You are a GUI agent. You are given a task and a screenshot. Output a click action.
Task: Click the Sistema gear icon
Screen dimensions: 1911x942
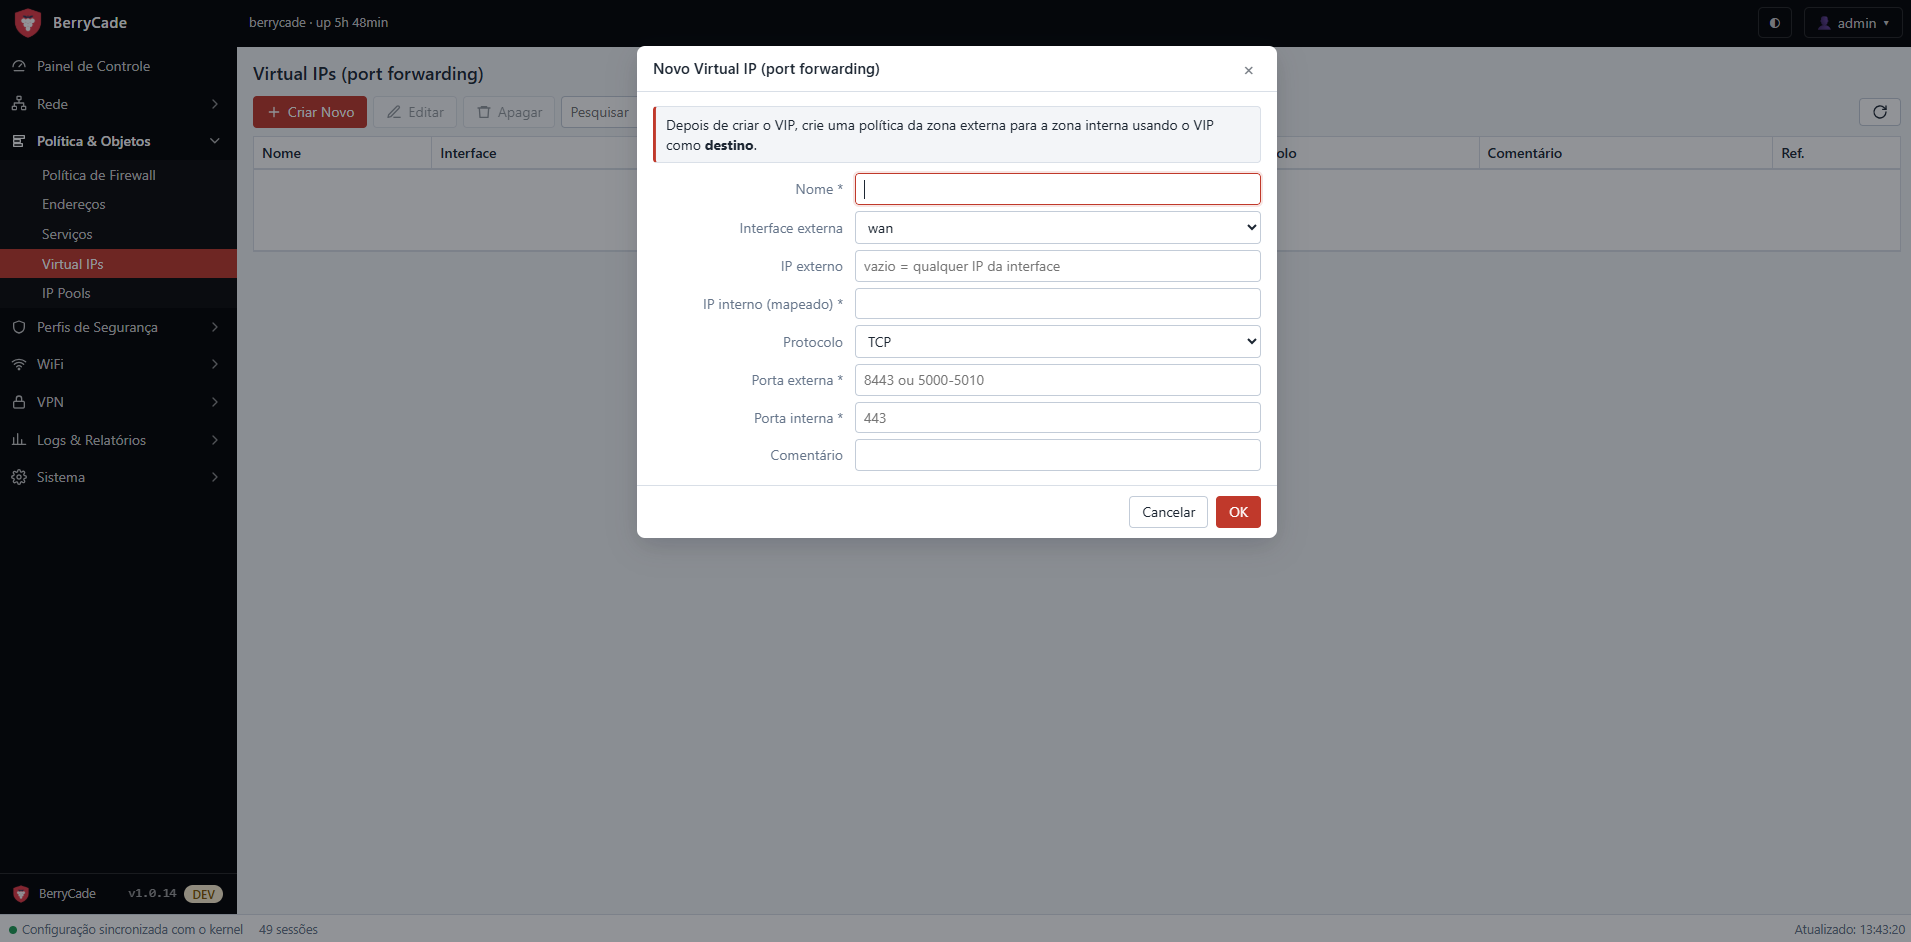tap(19, 477)
